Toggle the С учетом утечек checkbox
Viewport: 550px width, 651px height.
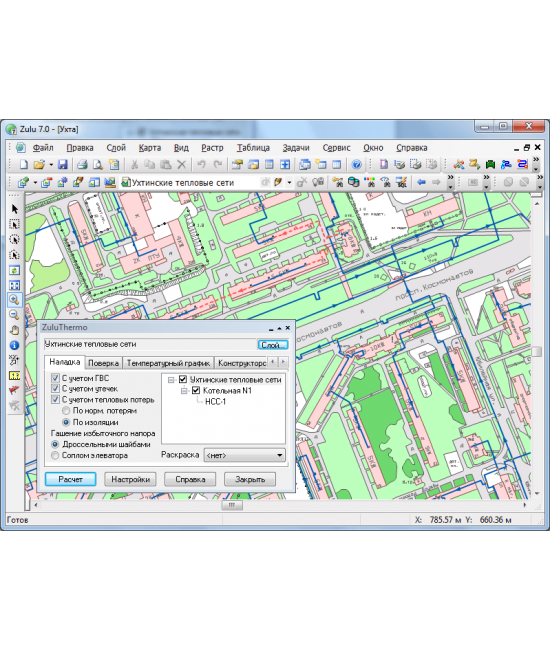click(55, 389)
